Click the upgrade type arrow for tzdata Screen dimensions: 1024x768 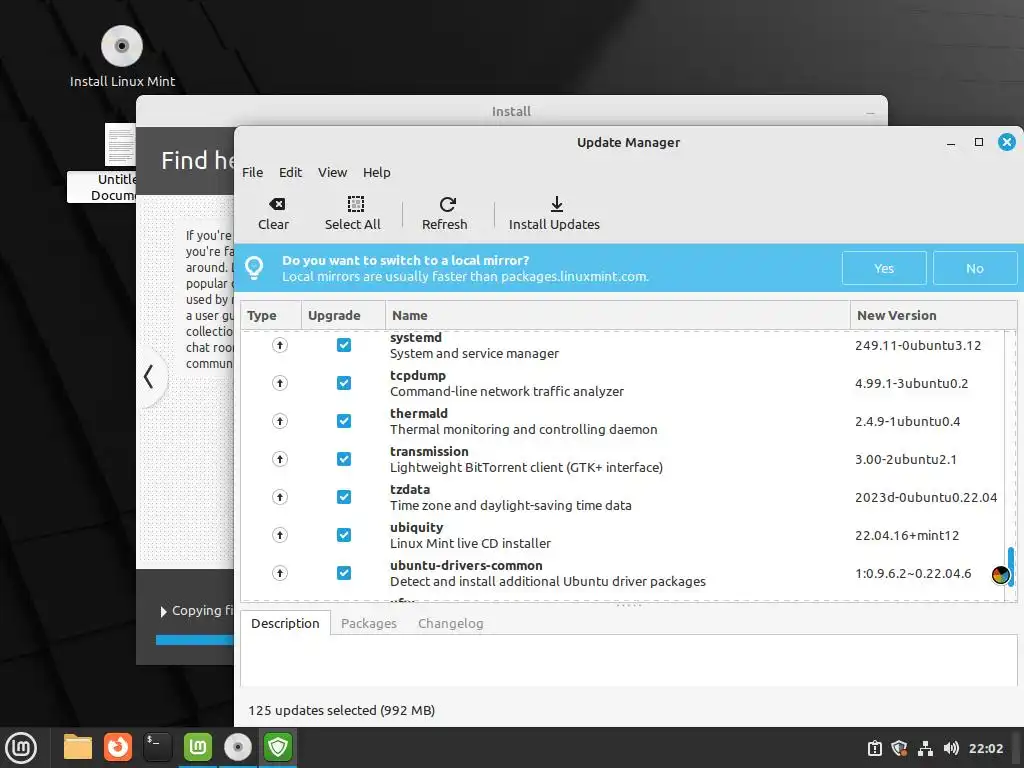tap(280, 497)
